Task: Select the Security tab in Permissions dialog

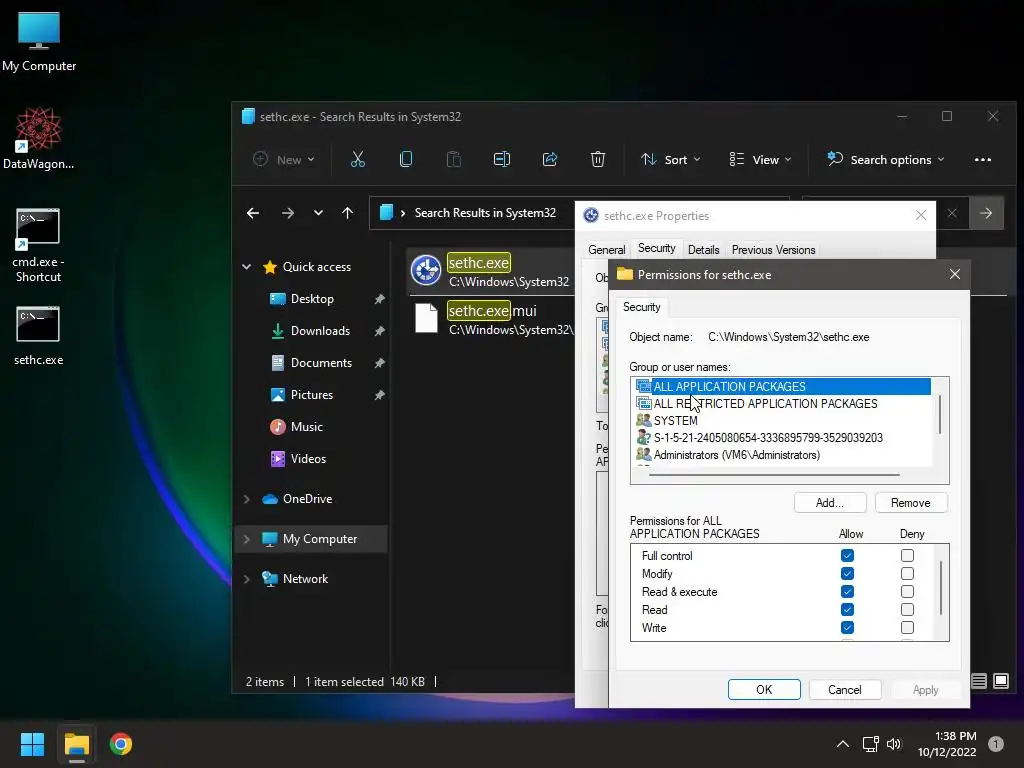Action: (641, 307)
